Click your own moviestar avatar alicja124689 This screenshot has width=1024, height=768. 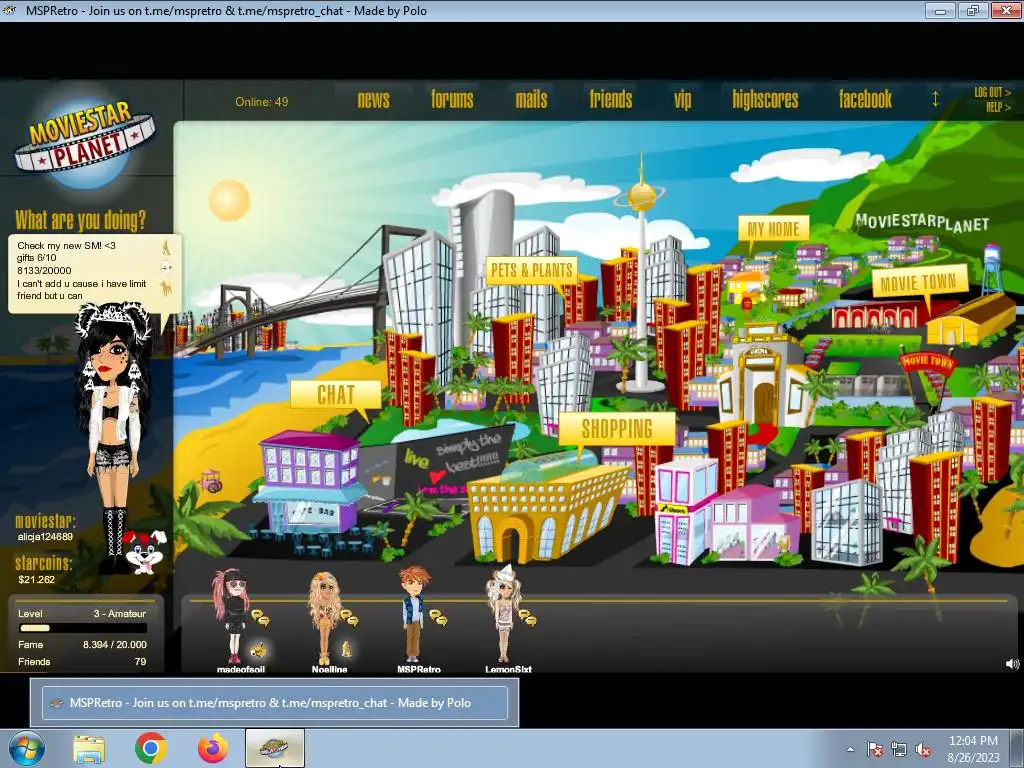point(114,438)
